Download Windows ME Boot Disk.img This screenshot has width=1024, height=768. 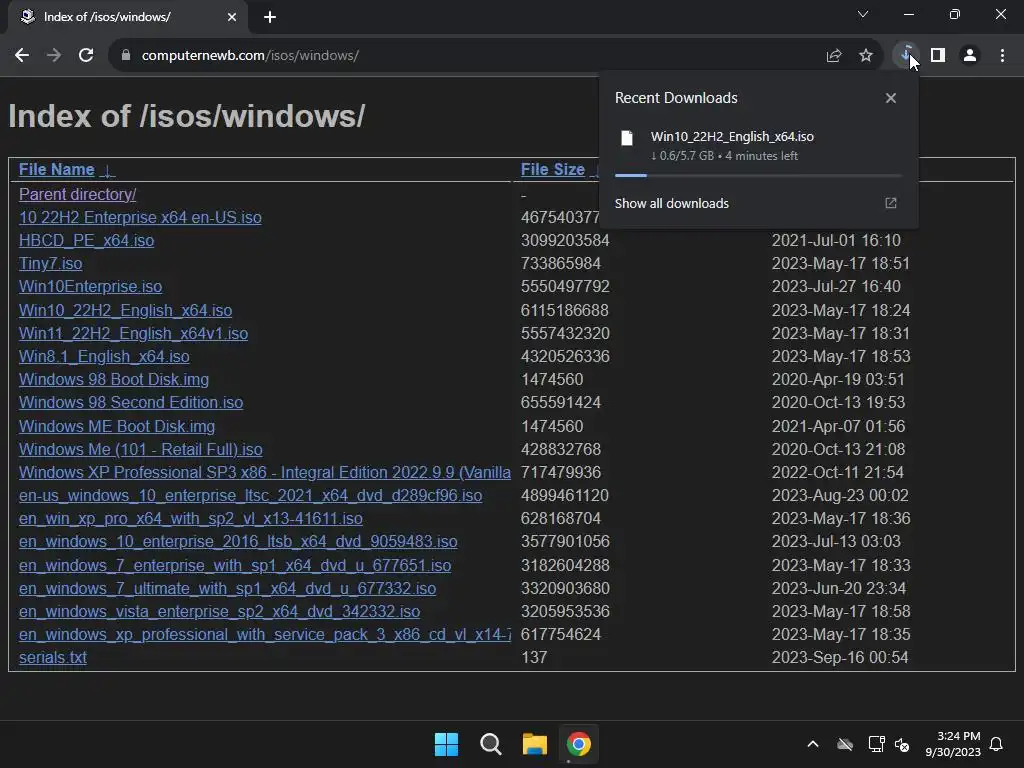coord(117,426)
